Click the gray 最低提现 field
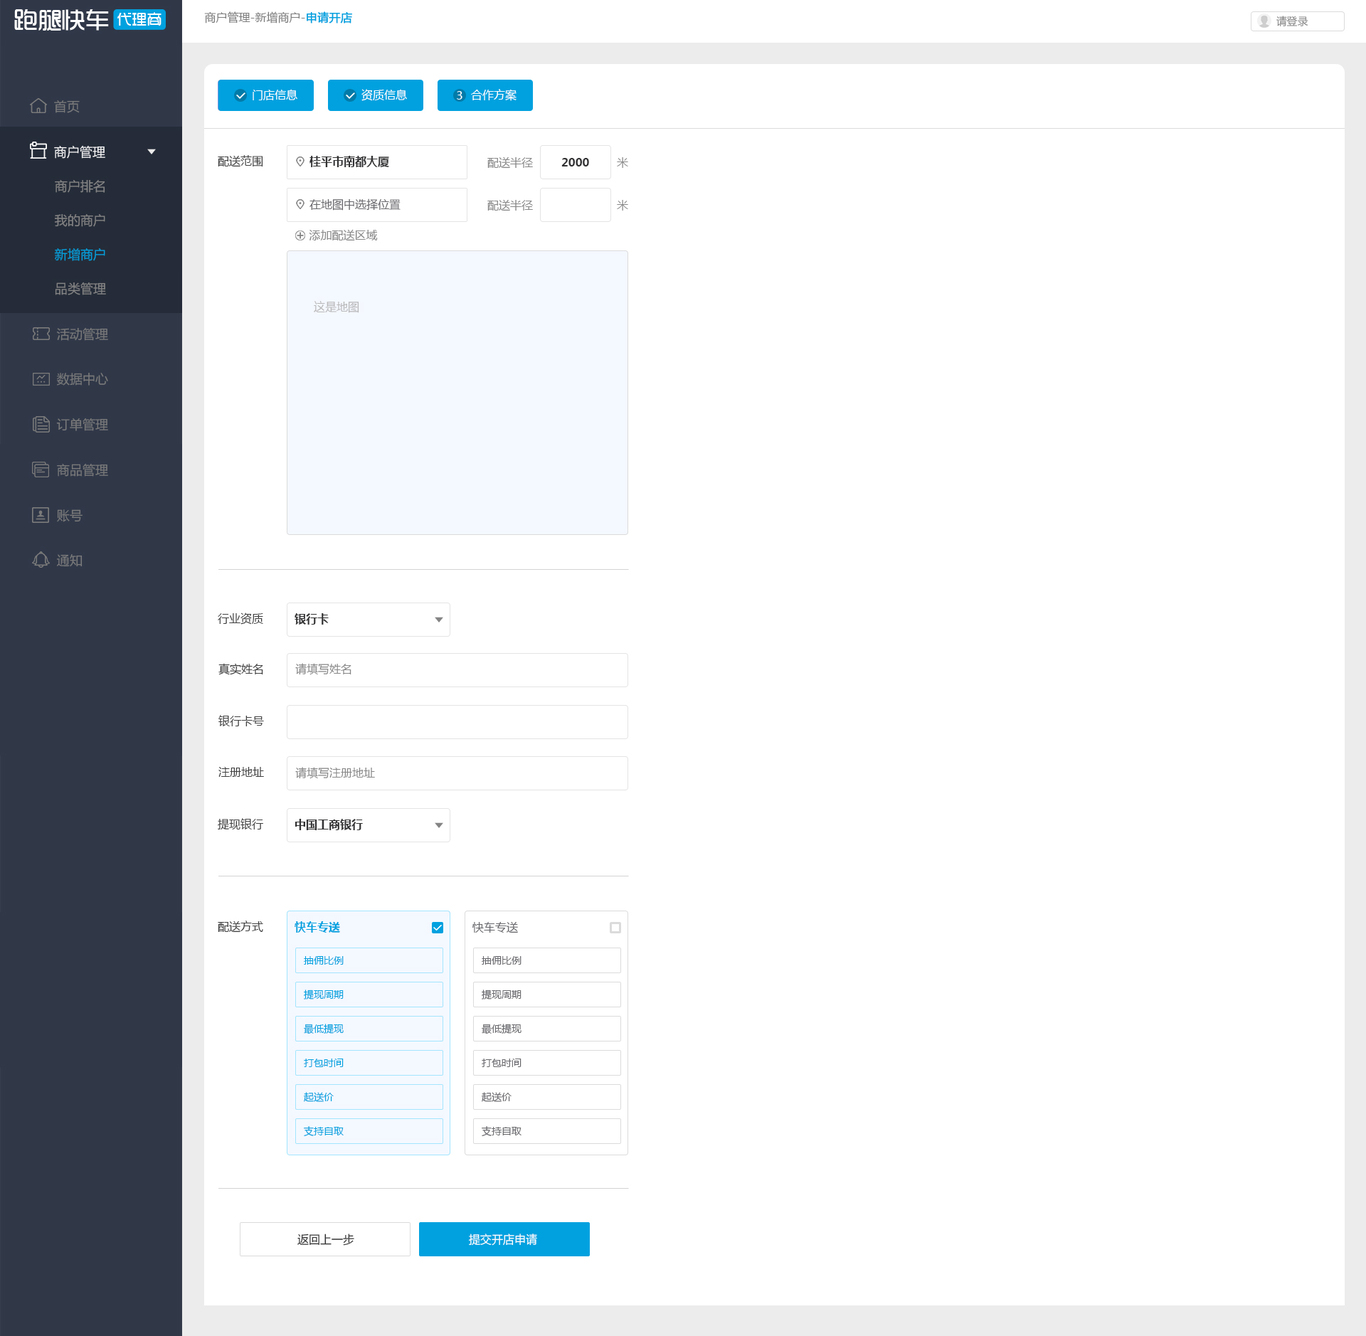This screenshot has width=1366, height=1336. pos(547,1028)
